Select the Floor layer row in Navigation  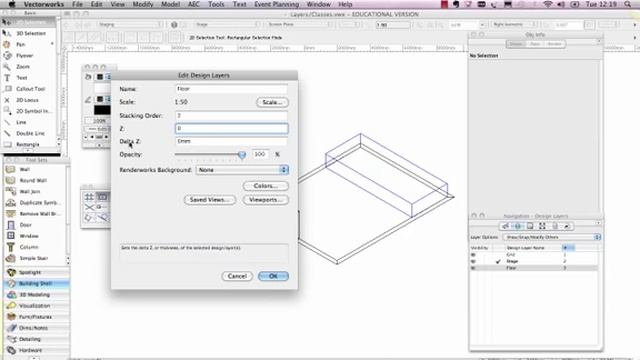coord(534,268)
